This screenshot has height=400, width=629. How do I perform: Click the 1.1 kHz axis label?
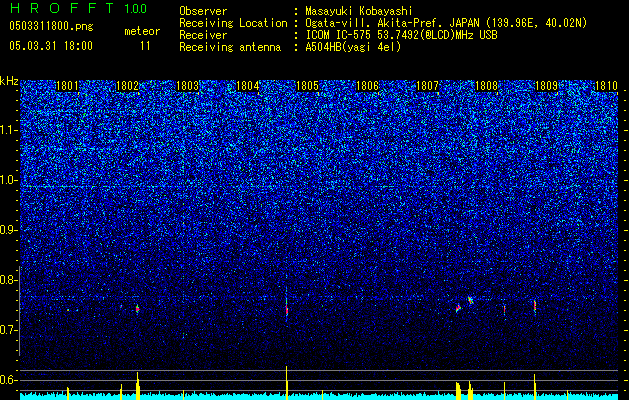tap(9, 130)
